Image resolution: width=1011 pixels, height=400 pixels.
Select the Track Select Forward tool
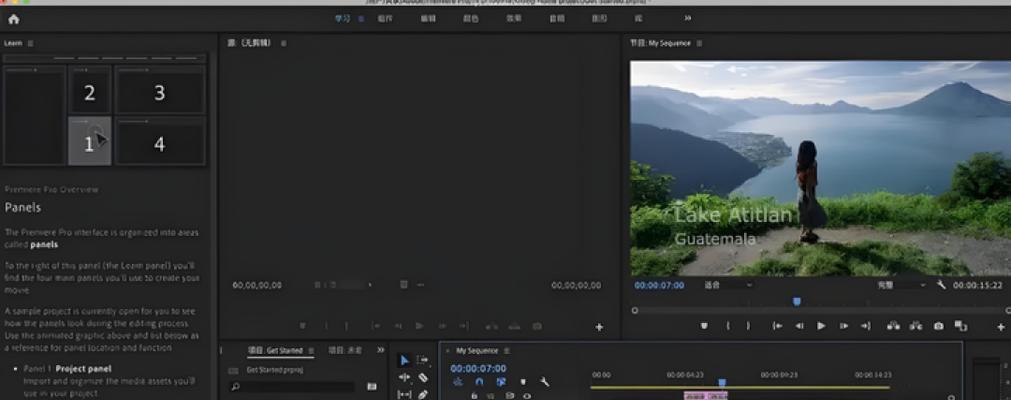pyautogui.click(x=423, y=360)
